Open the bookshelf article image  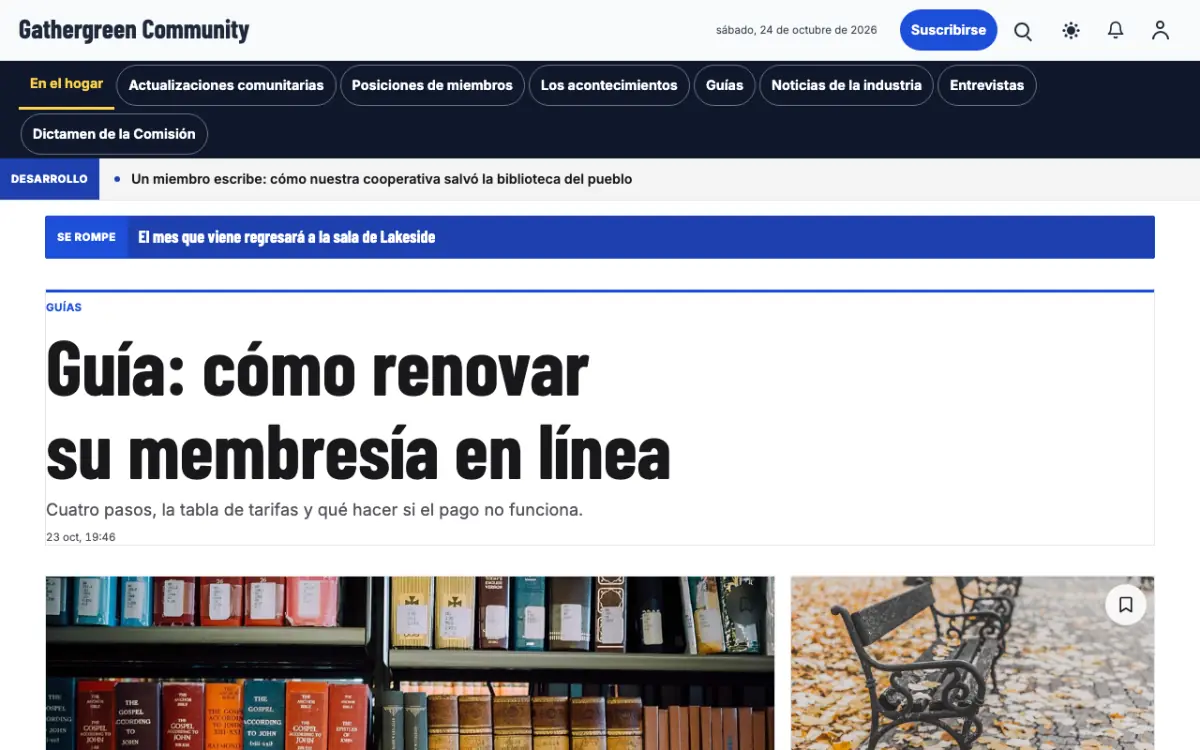(x=410, y=663)
